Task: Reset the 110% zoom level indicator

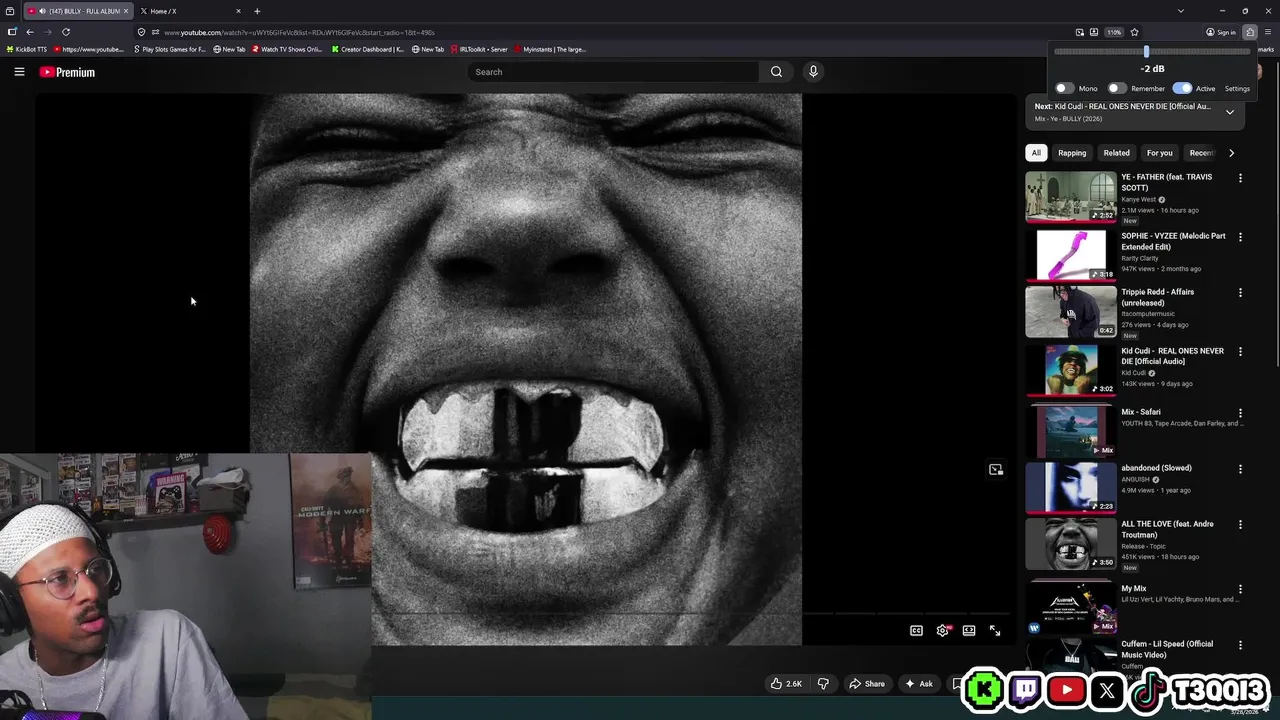Action: (1113, 32)
